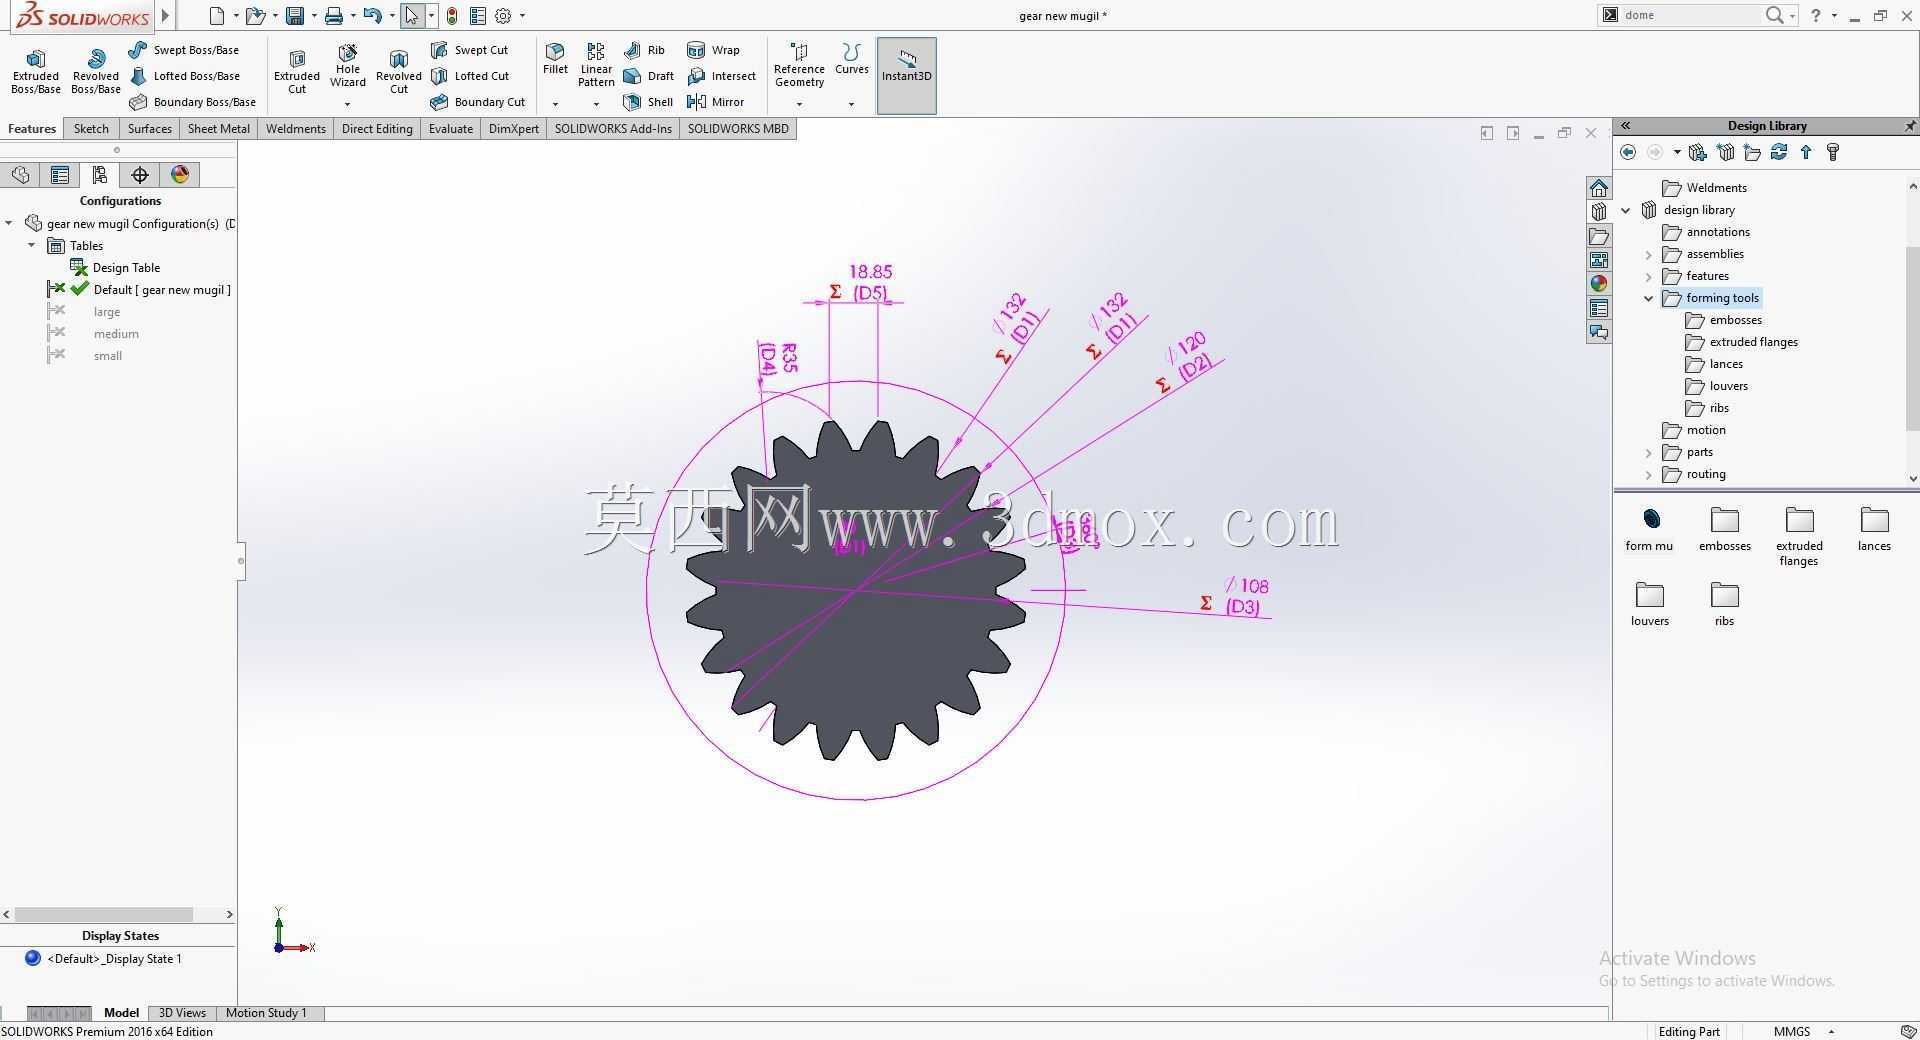Click the Appearances color ball side tab
This screenshot has height=1040, width=1920.
point(1598,284)
